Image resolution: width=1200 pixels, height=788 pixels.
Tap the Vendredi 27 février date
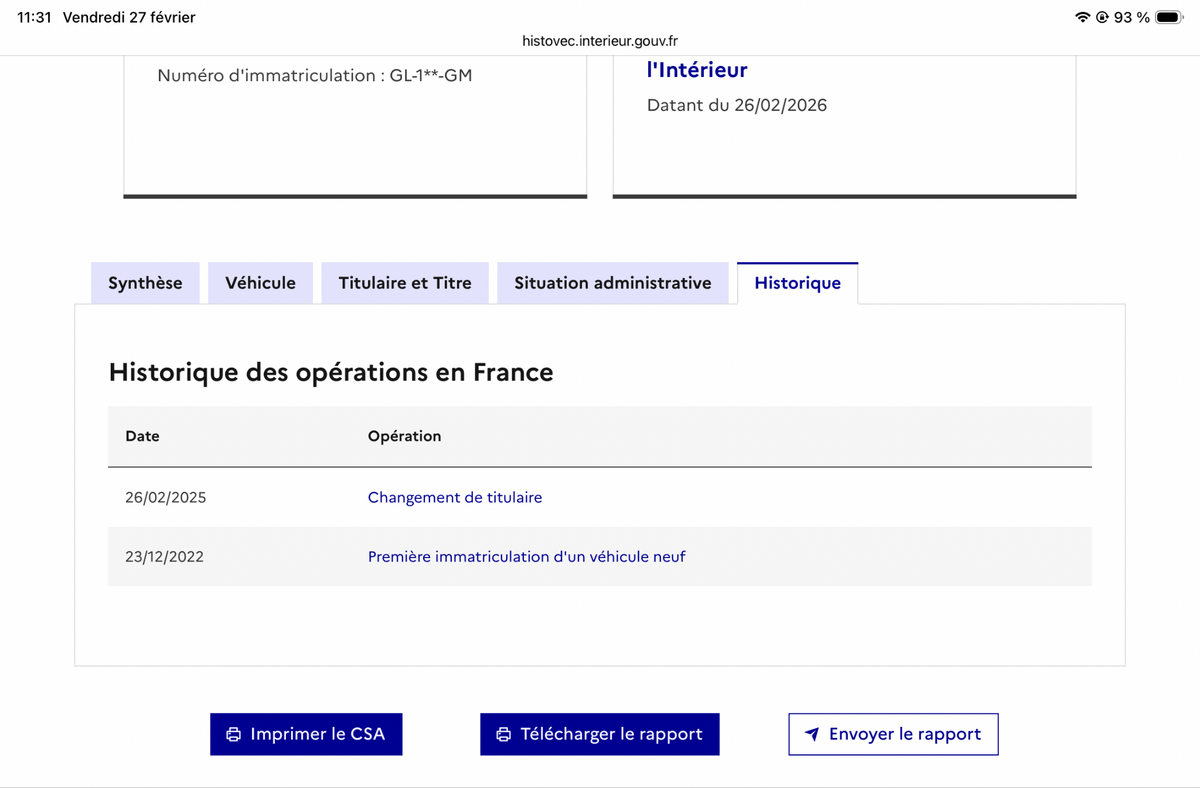[x=129, y=17]
